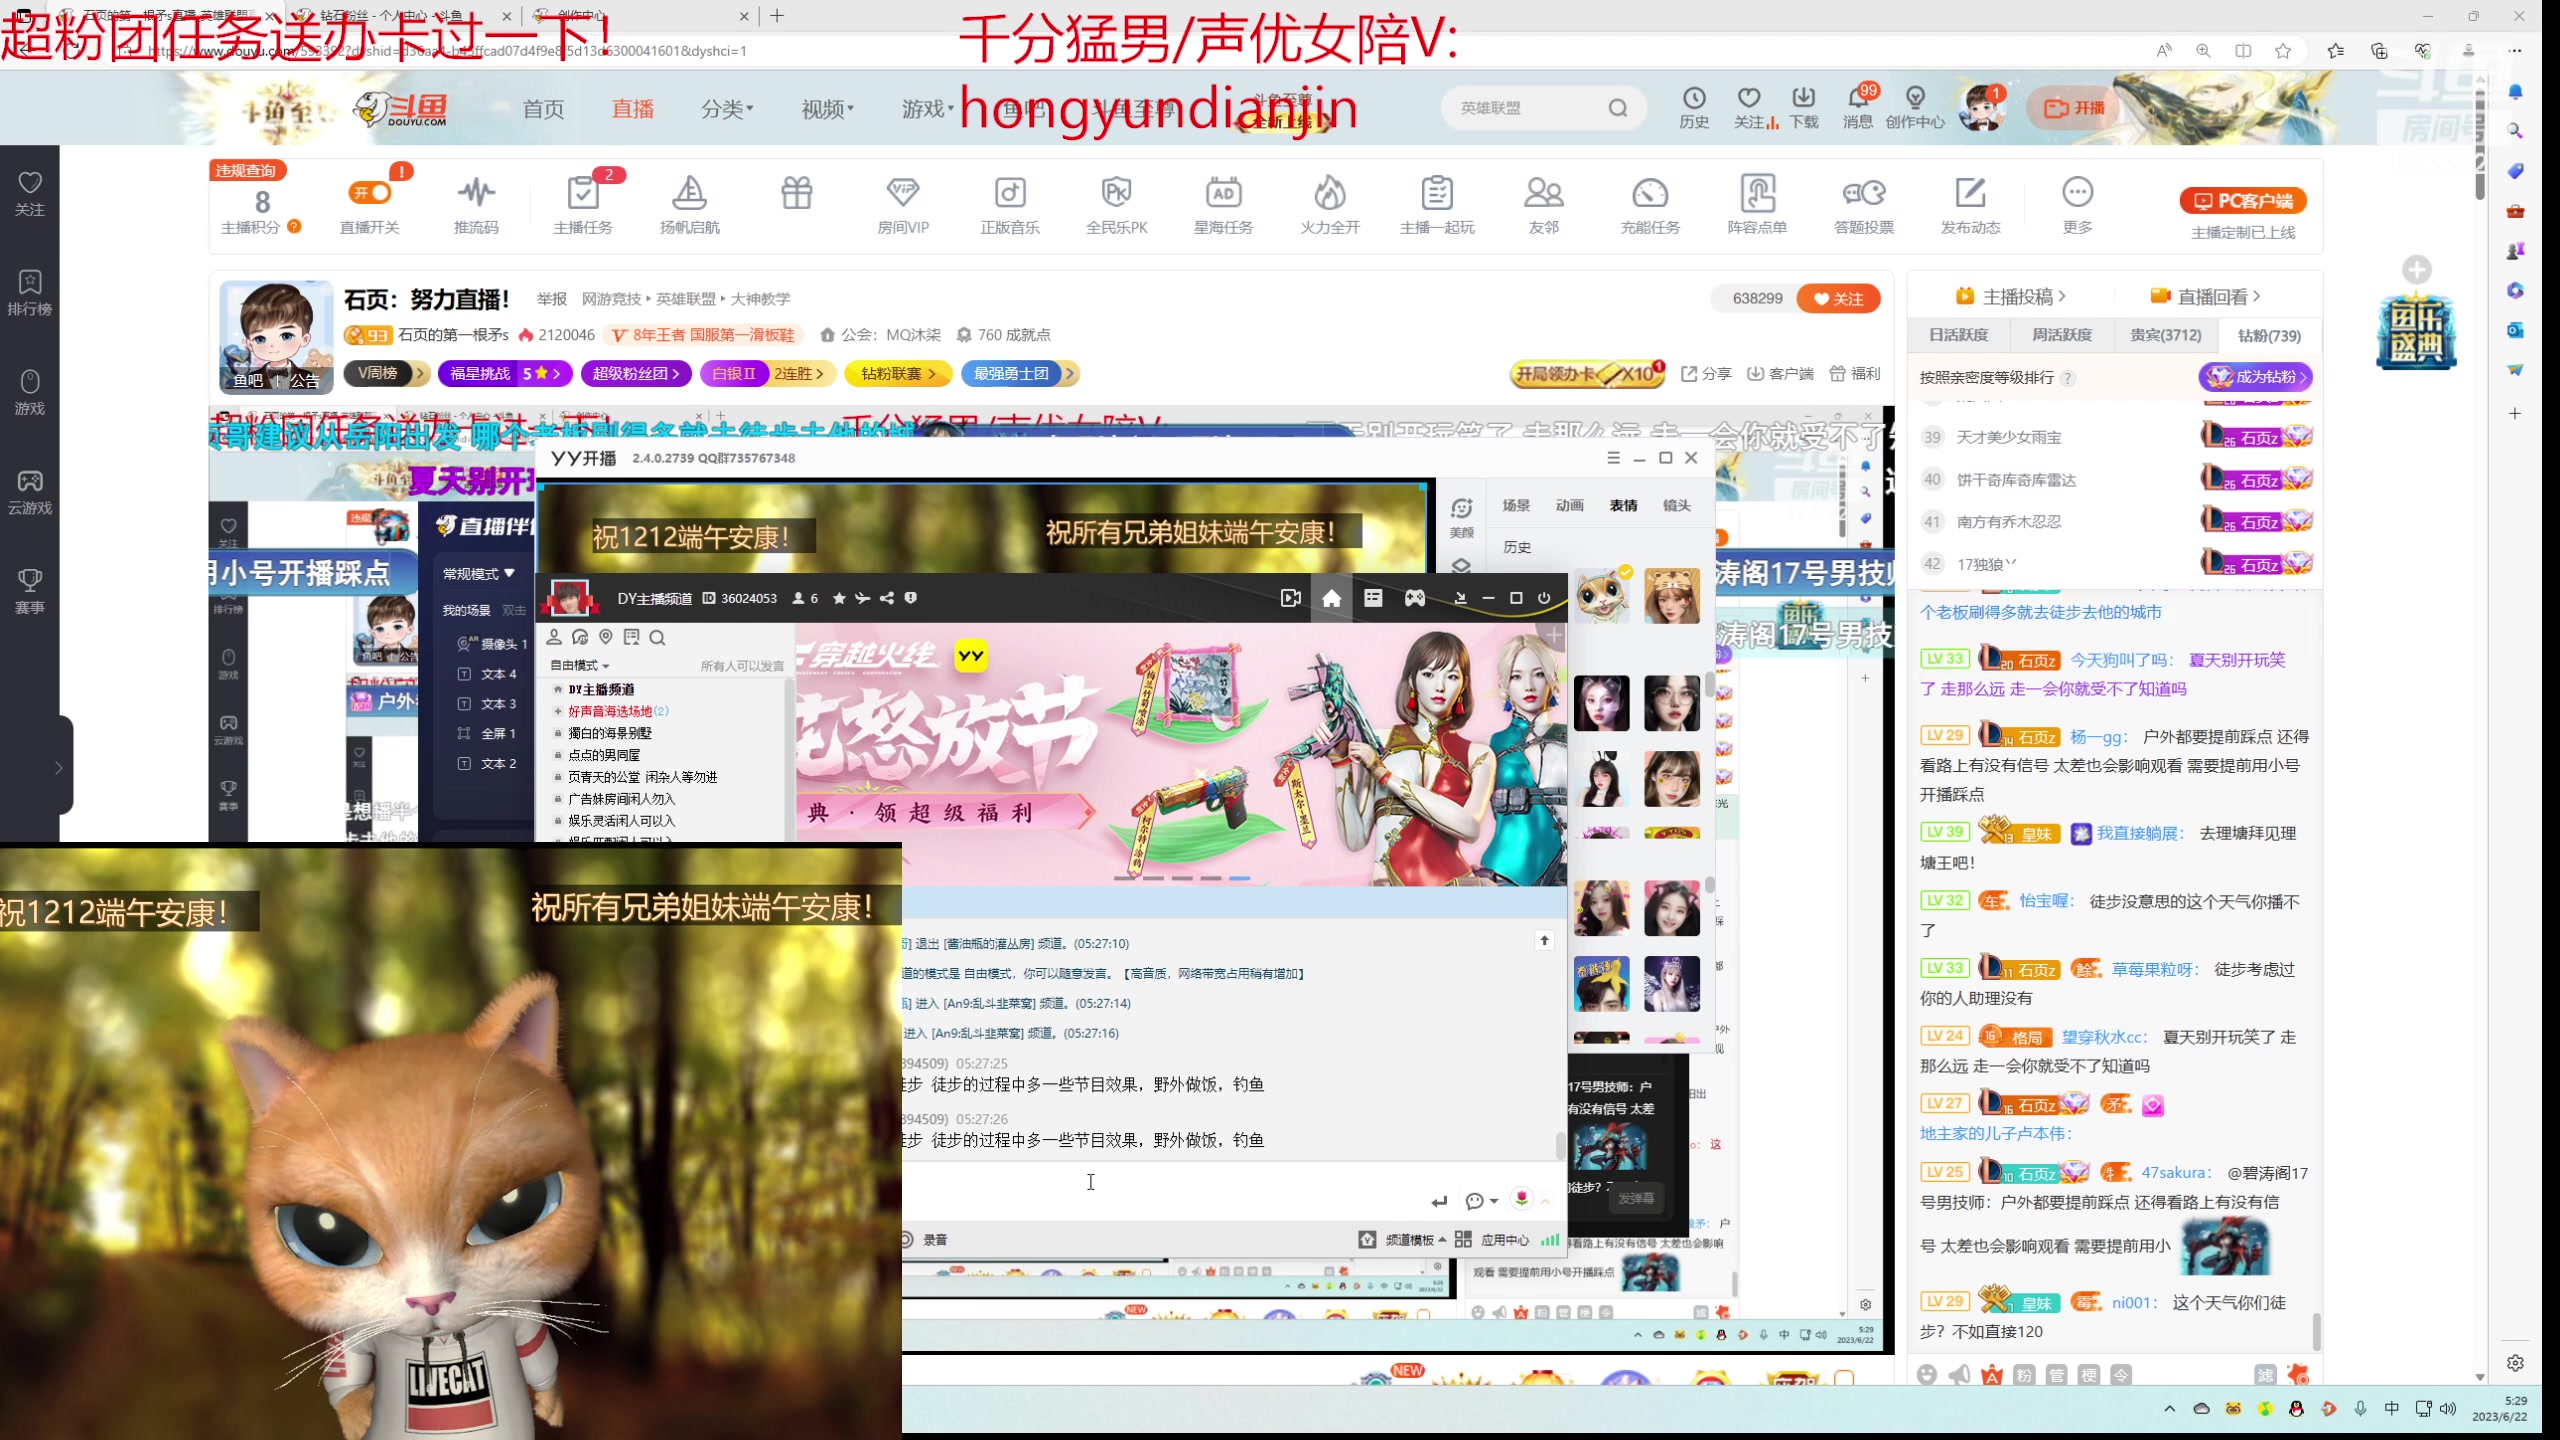This screenshot has width=2560, height=1440.
Task: Click favorite star icon in YY channel bar
Action: click(839, 598)
